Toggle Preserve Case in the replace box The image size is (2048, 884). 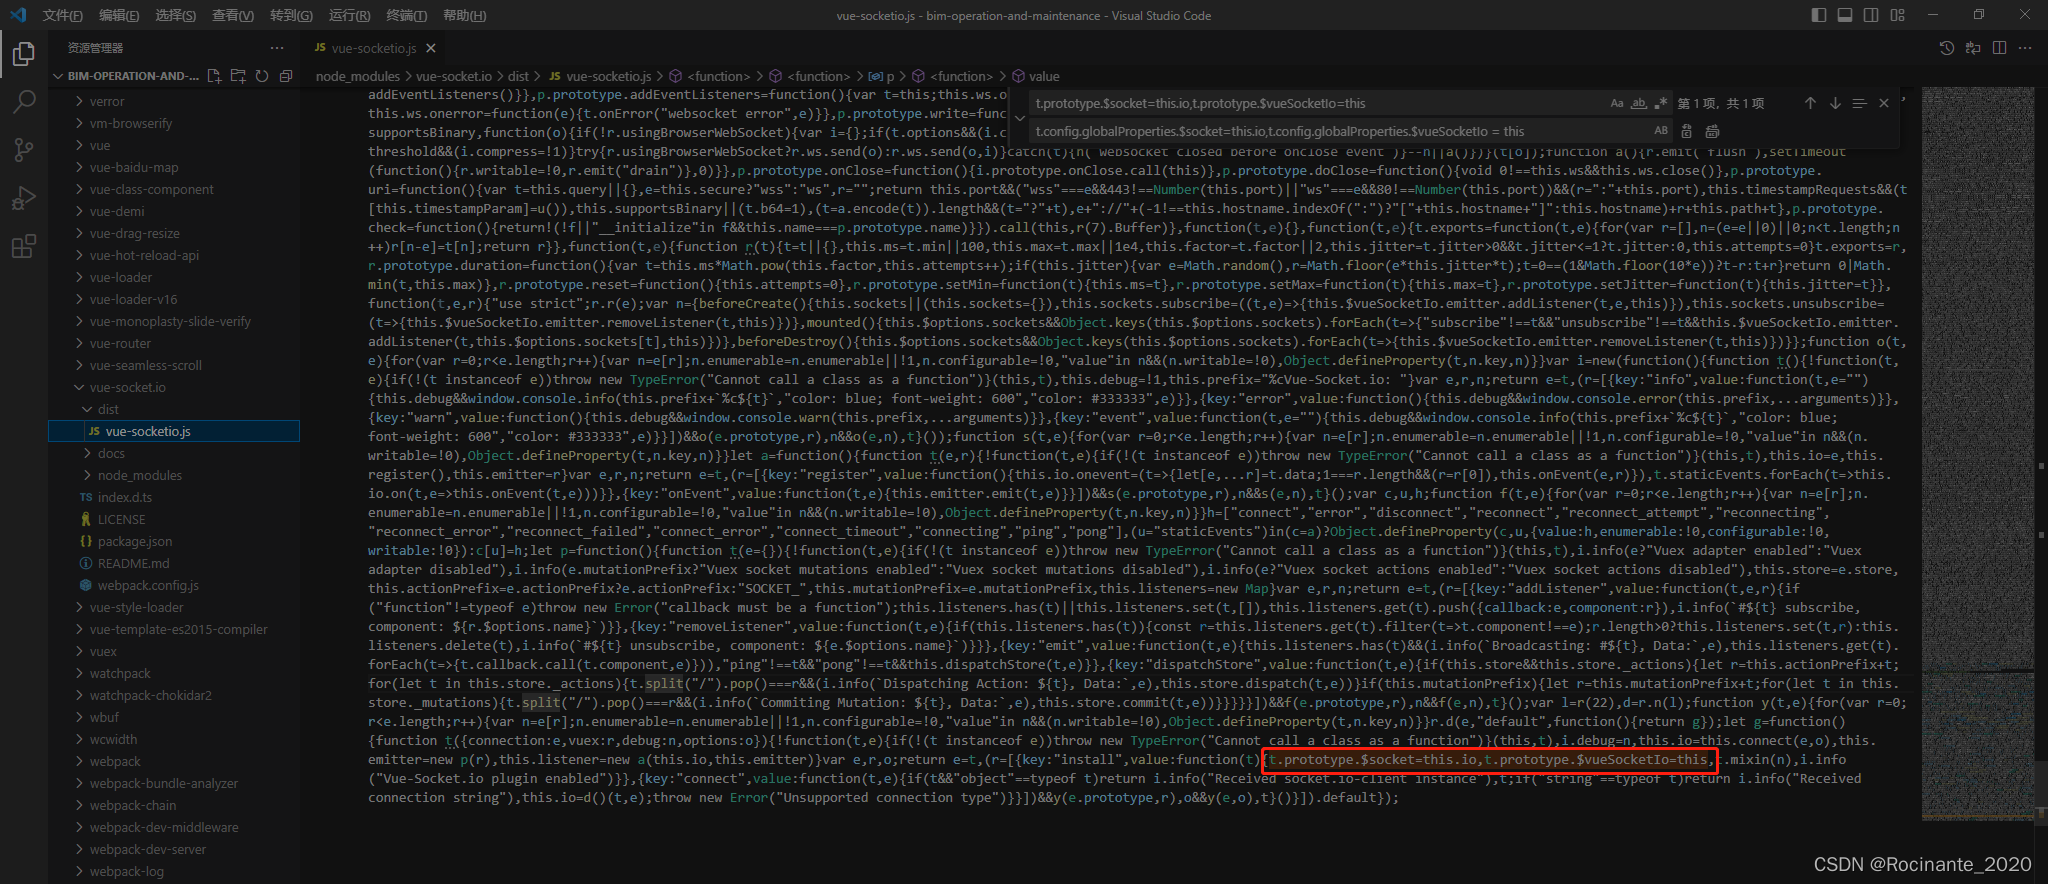click(1661, 131)
